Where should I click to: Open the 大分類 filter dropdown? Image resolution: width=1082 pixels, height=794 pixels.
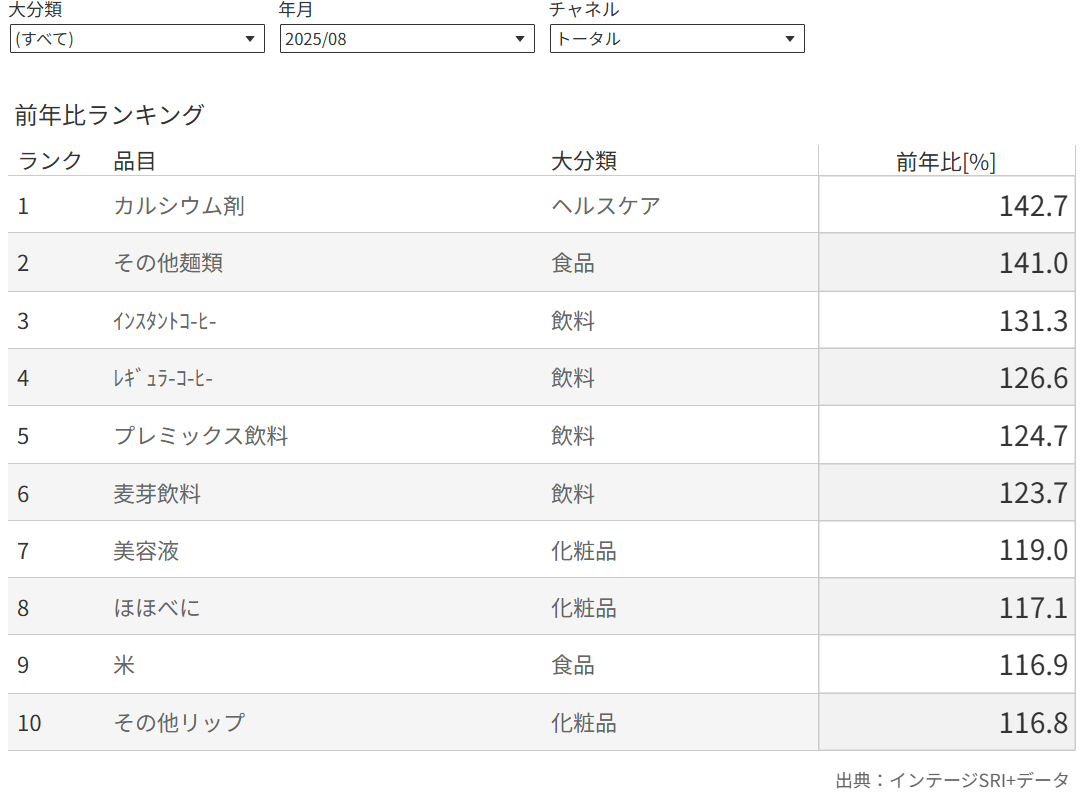pos(137,39)
